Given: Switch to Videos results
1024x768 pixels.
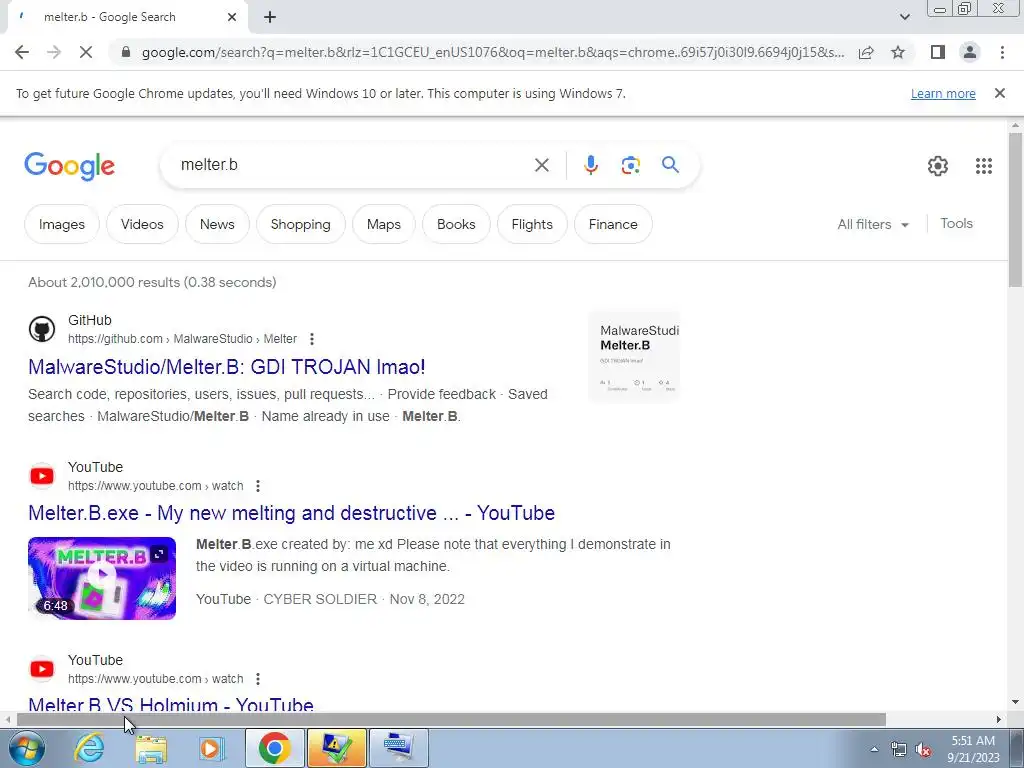Looking at the screenshot, I should click(142, 224).
